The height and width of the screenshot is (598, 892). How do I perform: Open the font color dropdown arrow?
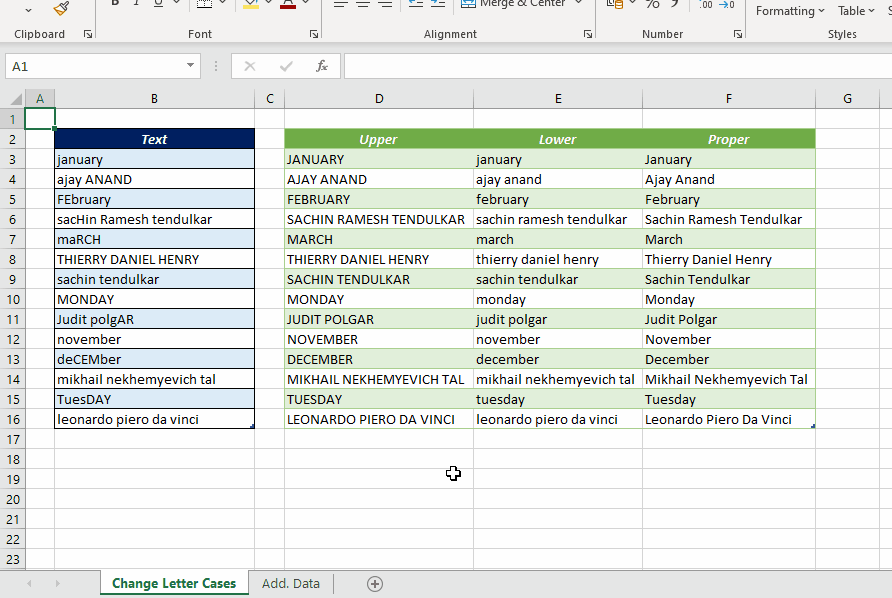305,3
